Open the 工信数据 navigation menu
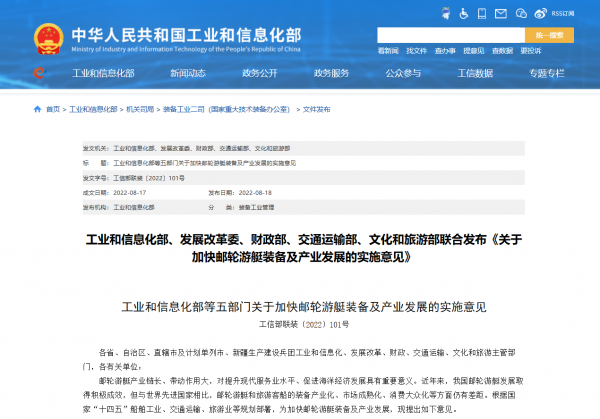Viewport: 600px width, 419px height. pos(475,73)
